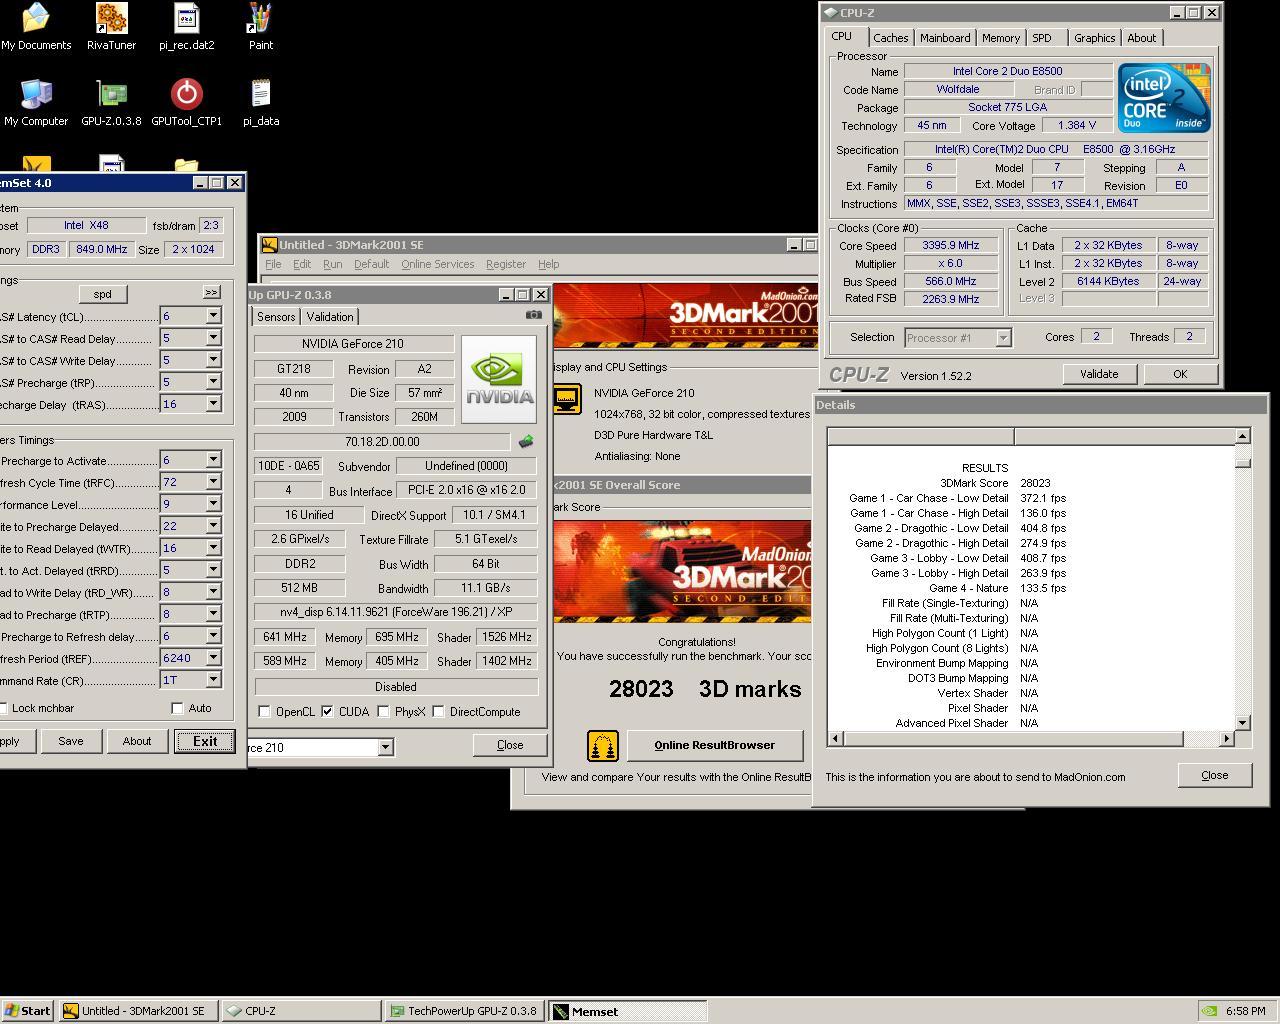
Task: Switch to TechPowerUp GPU-Z taskbar item
Action: [x=466, y=1011]
